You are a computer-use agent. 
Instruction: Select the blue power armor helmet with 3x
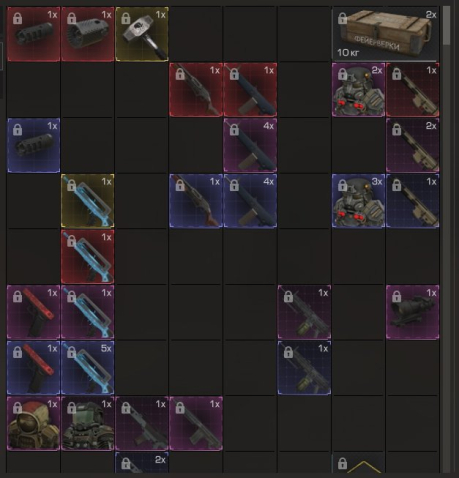point(358,201)
